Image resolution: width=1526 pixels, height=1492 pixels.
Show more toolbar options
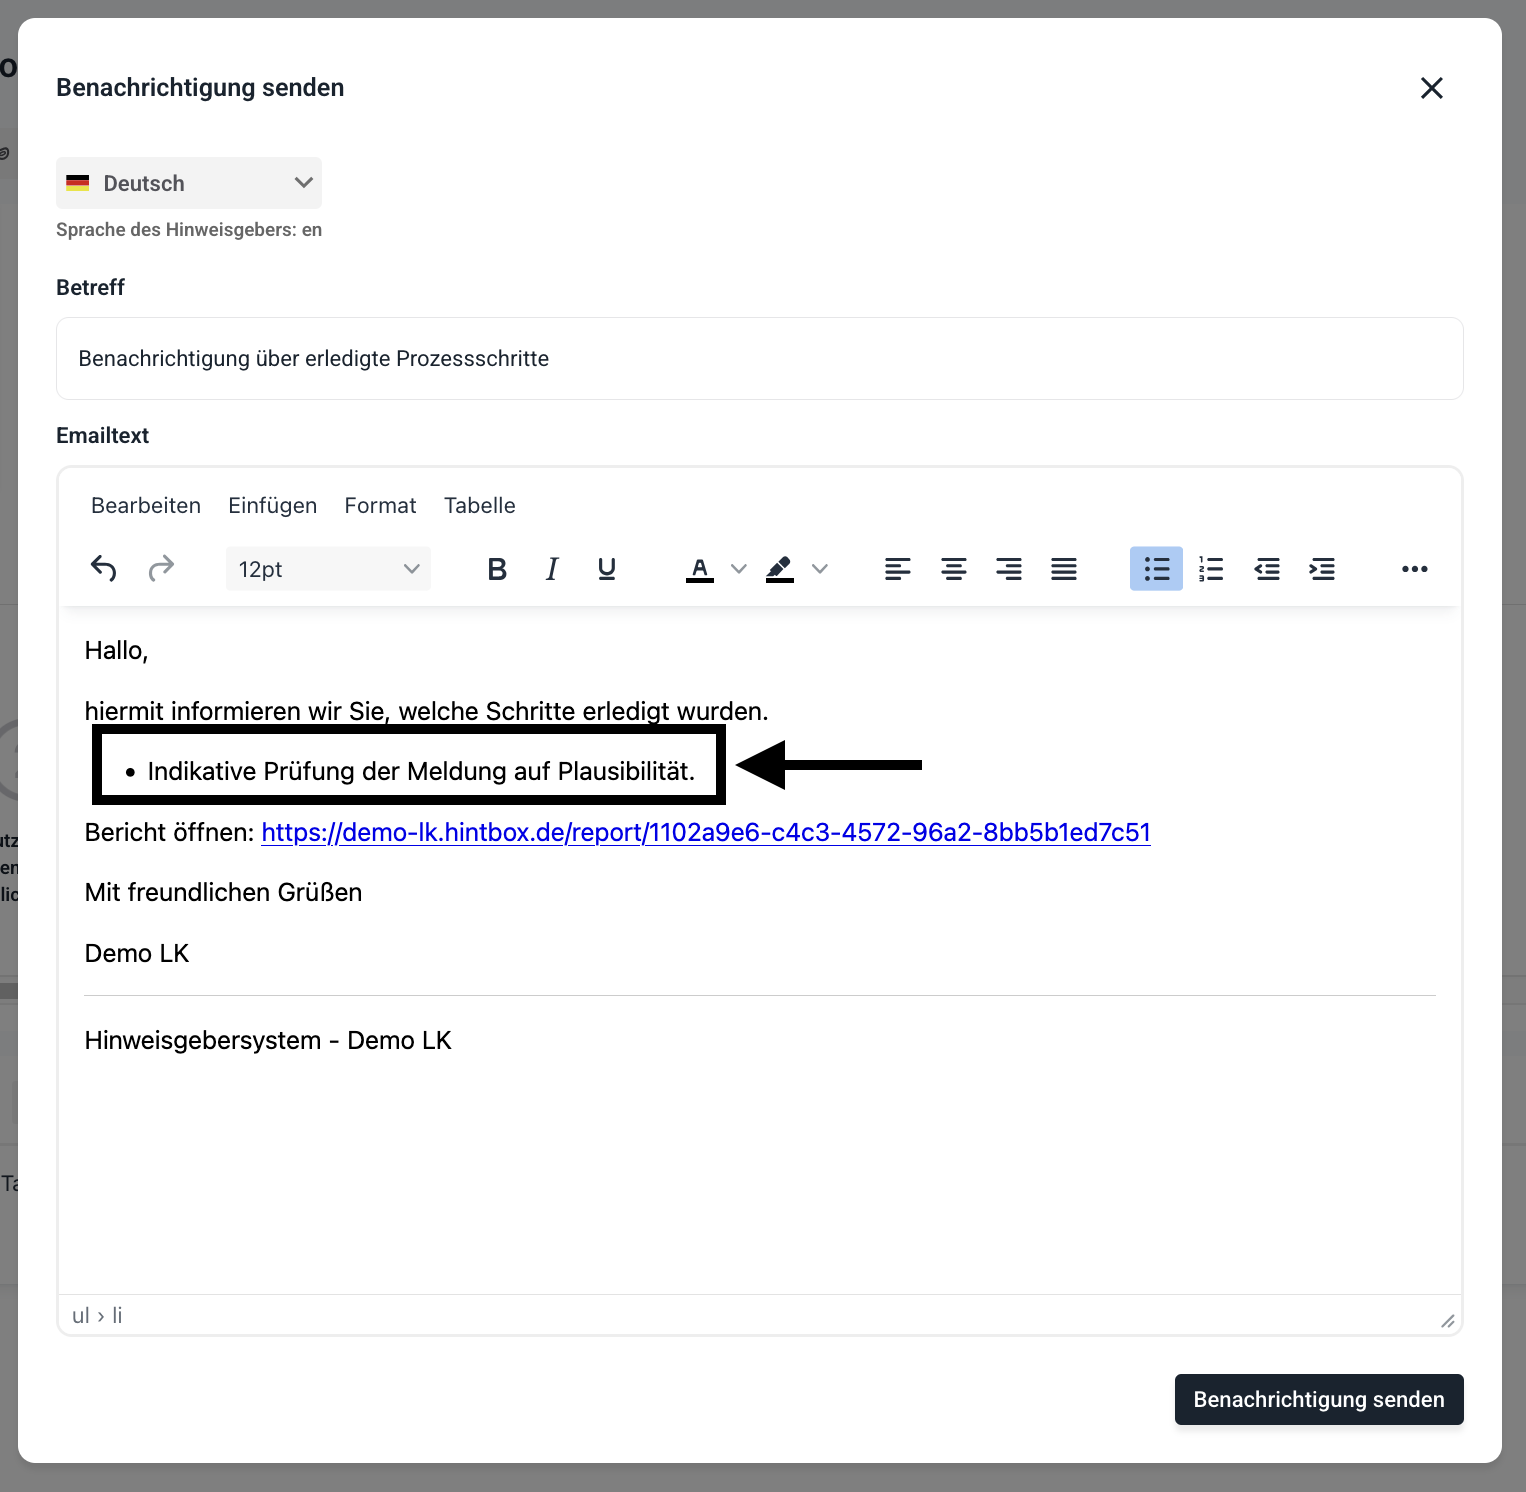point(1414,569)
